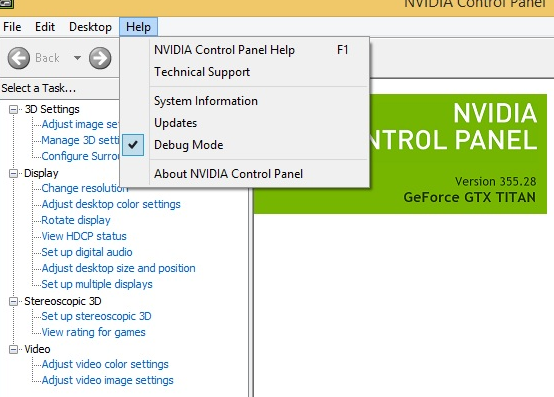Click the Forward arrow icon
The width and height of the screenshot is (554, 397).
100,58
